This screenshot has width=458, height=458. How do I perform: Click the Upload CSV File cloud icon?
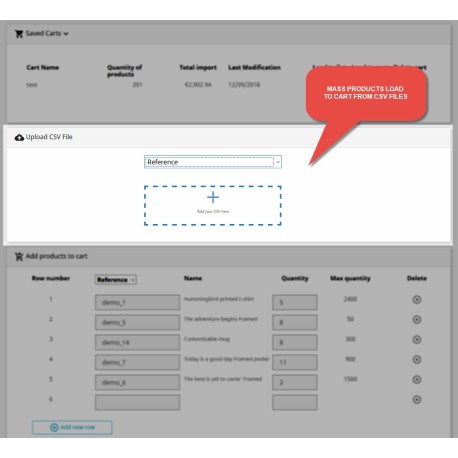point(19,137)
